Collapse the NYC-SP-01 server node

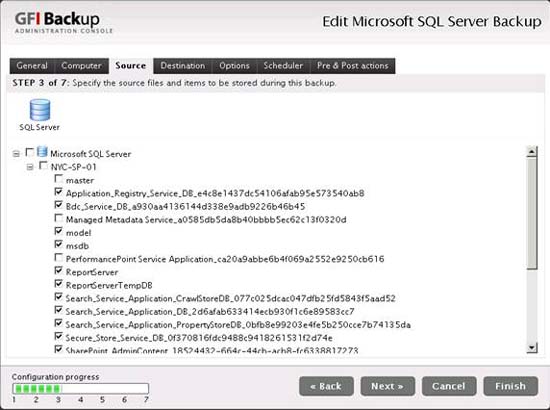[x=30, y=167]
